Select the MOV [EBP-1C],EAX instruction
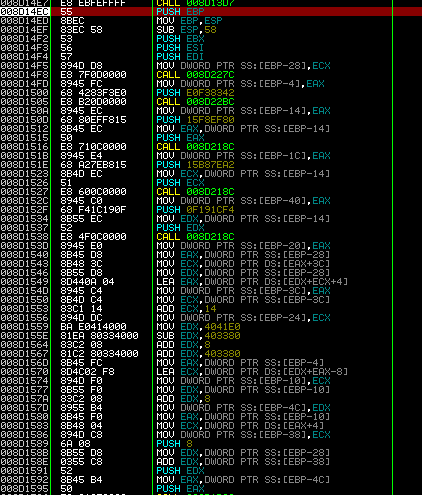Viewport: 422px width, 495px height. (x=243, y=156)
